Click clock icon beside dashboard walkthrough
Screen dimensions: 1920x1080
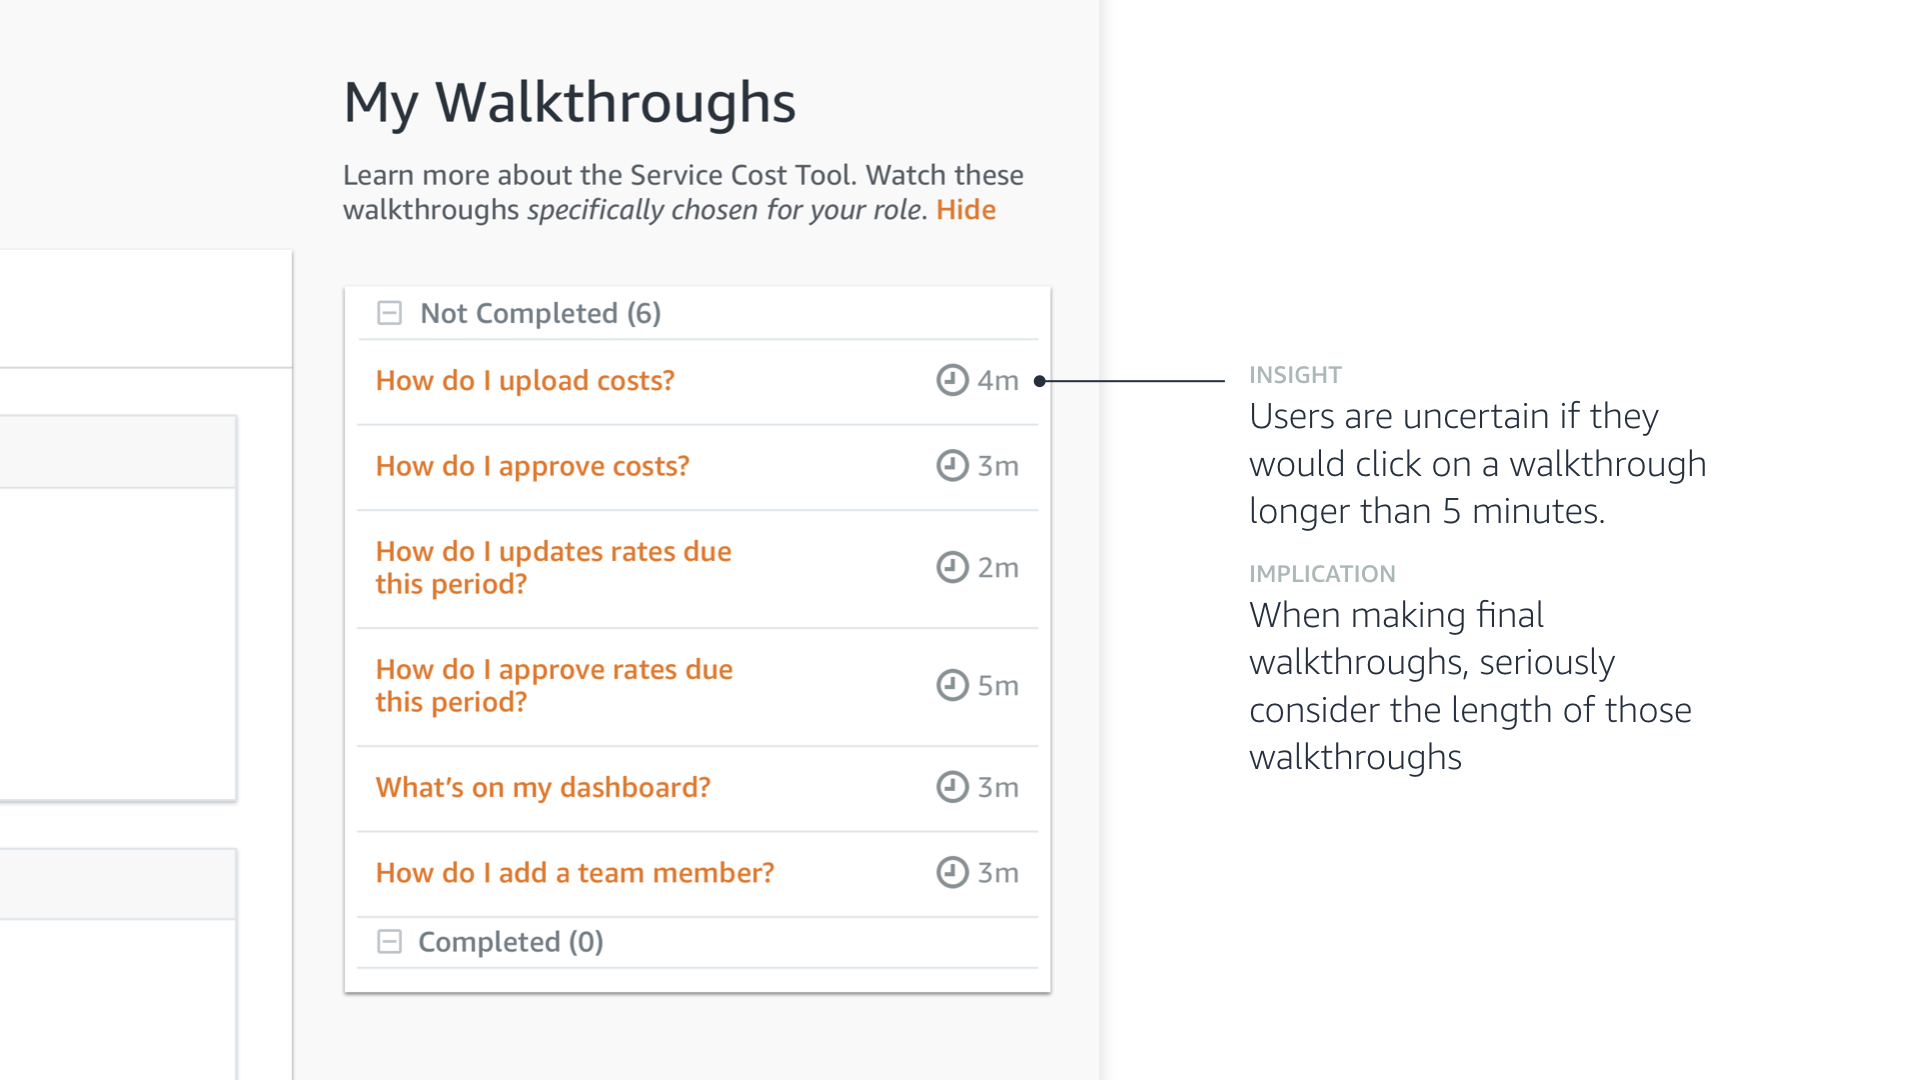point(952,787)
